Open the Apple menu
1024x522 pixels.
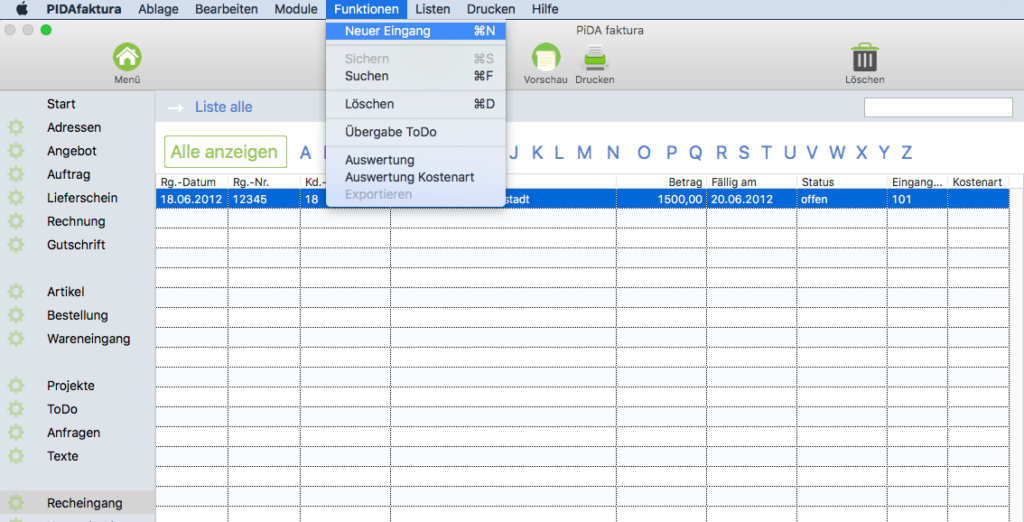pos(22,9)
